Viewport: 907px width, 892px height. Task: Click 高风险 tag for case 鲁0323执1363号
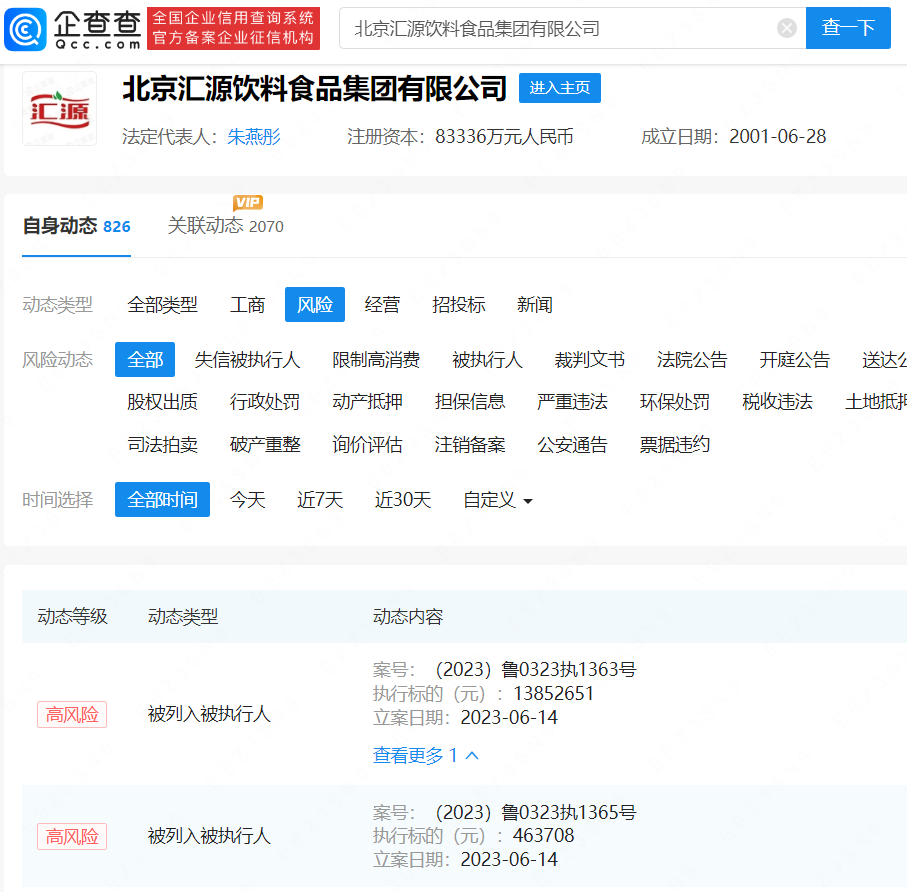pyautogui.click(x=72, y=714)
